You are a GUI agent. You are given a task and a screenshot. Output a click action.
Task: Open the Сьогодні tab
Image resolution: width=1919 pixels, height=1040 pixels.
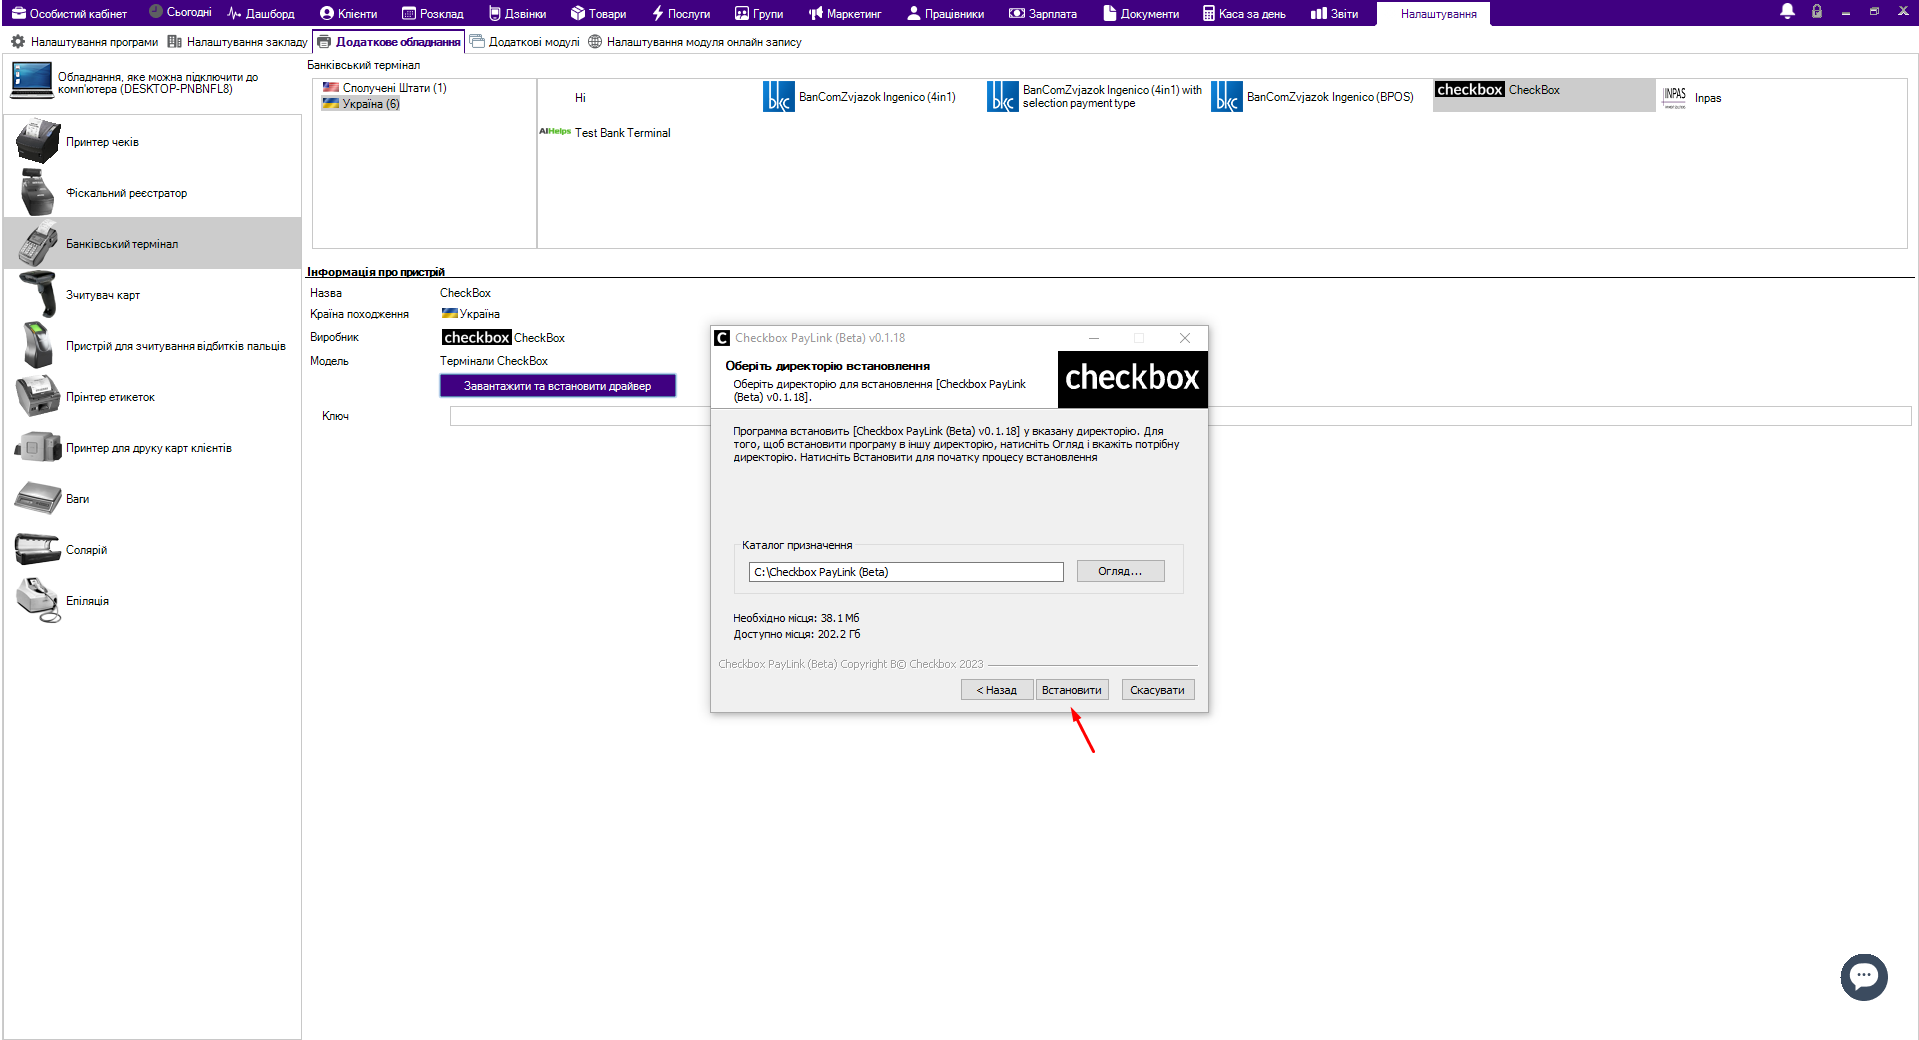[x=180, y=12]
